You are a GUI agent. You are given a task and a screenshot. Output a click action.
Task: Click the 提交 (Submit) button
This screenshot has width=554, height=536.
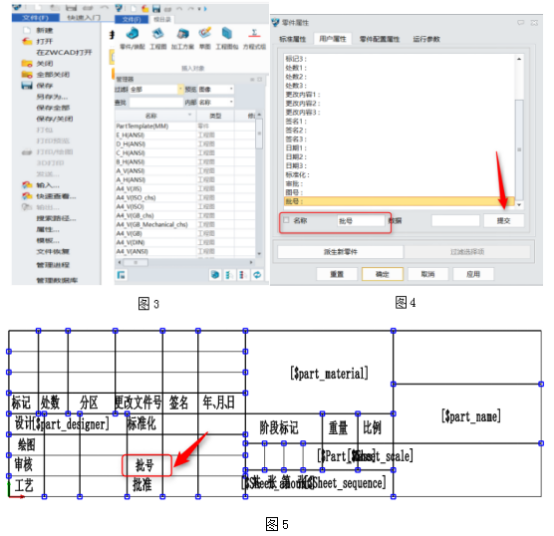tap(503, 220)
